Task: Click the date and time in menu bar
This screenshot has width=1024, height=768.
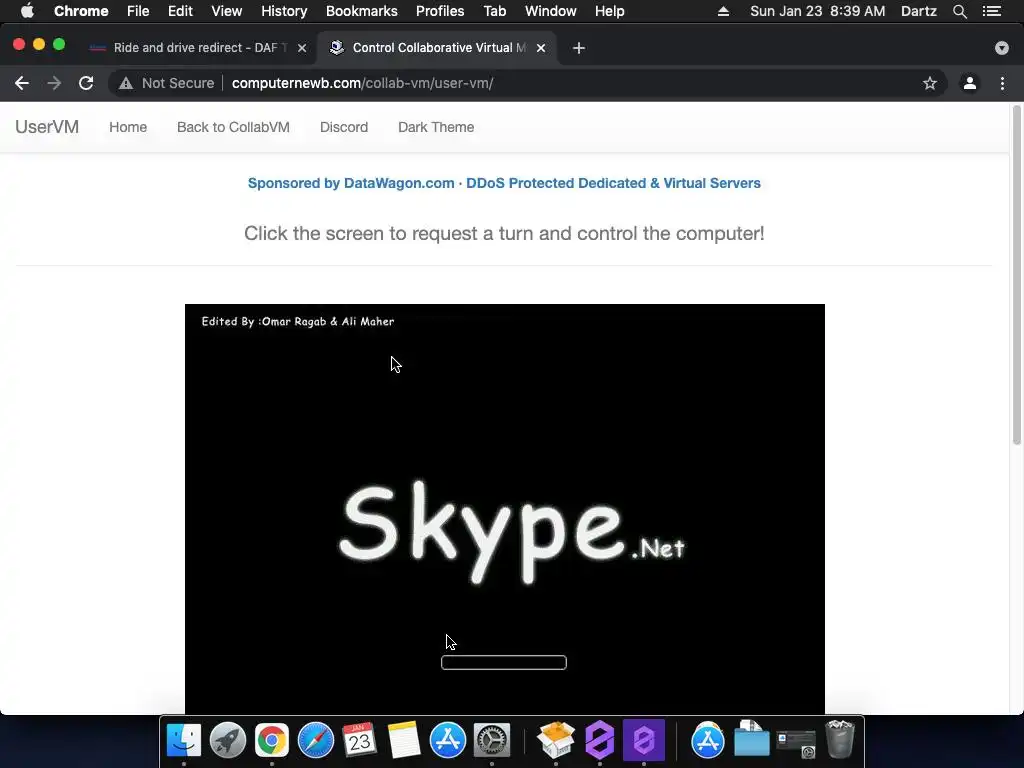Action: point(818,11)
